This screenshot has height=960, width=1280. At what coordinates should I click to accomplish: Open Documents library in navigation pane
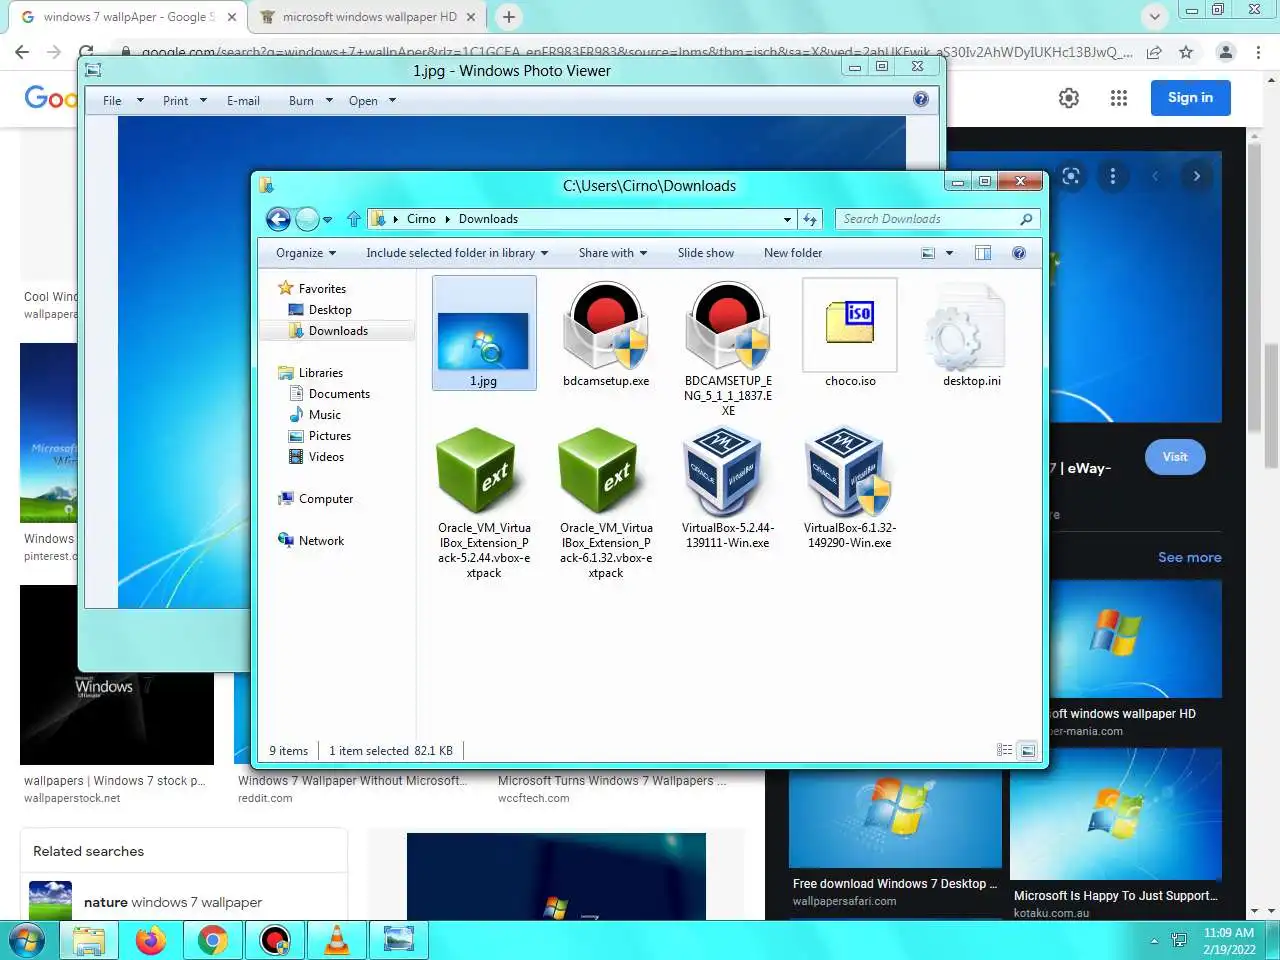coord(339,394)
